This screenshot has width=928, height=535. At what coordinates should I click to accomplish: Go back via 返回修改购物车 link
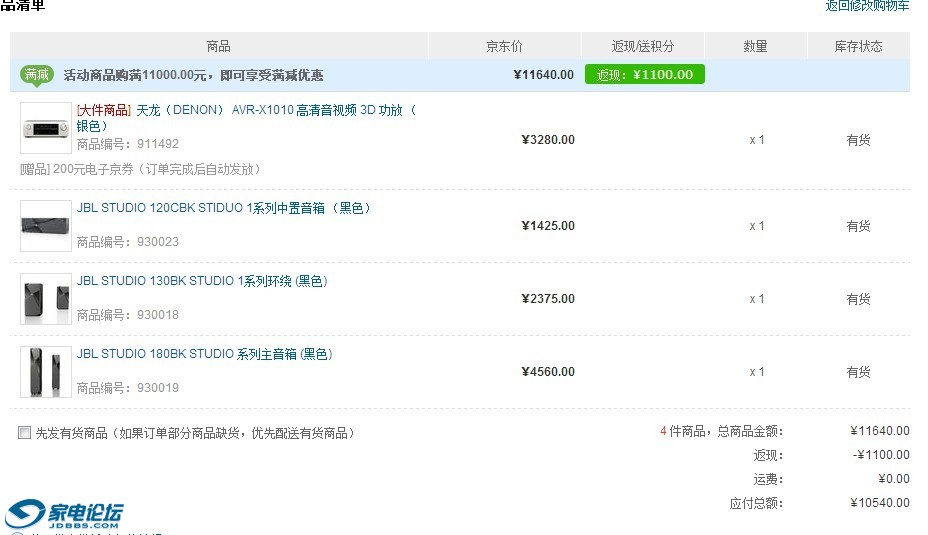(x=867, y=5)
